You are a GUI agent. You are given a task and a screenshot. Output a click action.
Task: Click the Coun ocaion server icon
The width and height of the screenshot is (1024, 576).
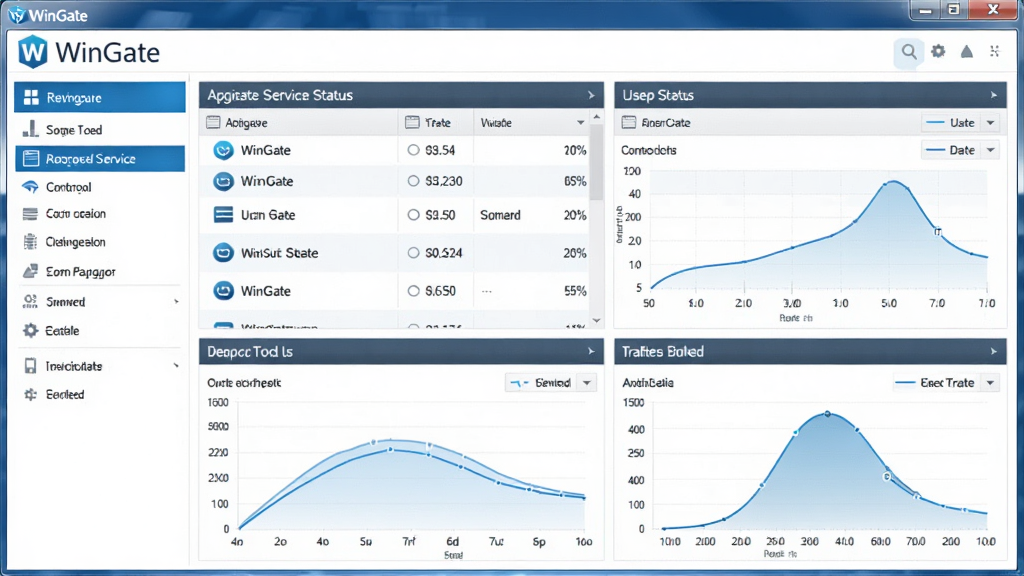pos(30,214)
